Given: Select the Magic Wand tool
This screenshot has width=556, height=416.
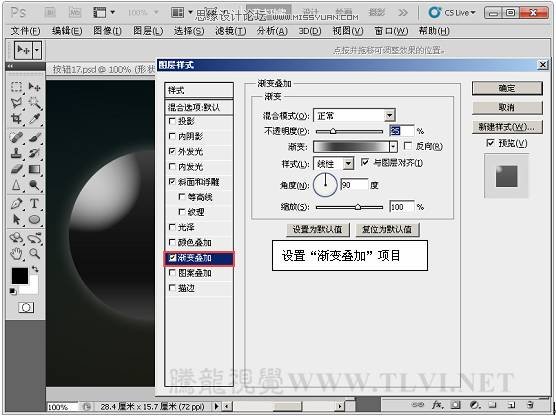Looking at the screenshot, I should click(x=34, y=103).
